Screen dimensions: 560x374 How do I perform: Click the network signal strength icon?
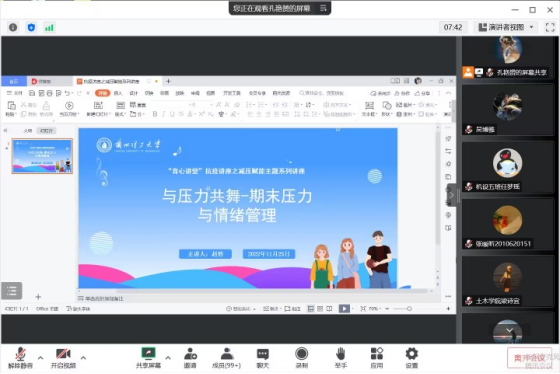[49, 28]
